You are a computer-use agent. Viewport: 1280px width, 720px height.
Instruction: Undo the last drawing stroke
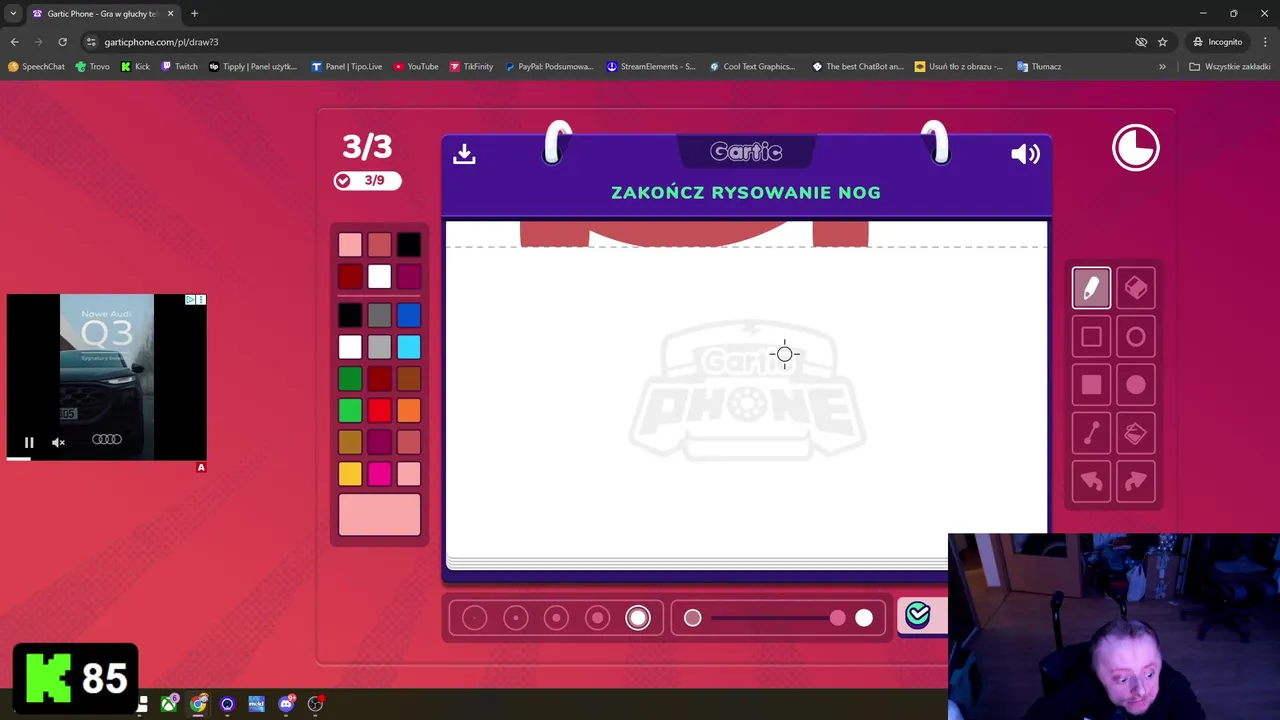point(1091,482)
